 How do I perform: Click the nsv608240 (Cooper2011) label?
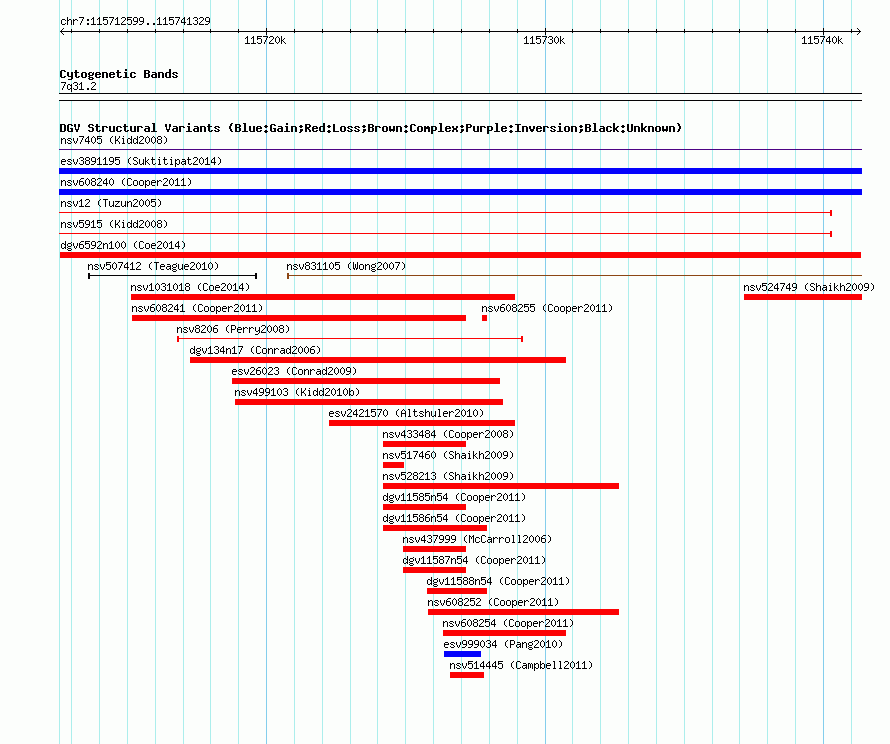pos(126,182)
